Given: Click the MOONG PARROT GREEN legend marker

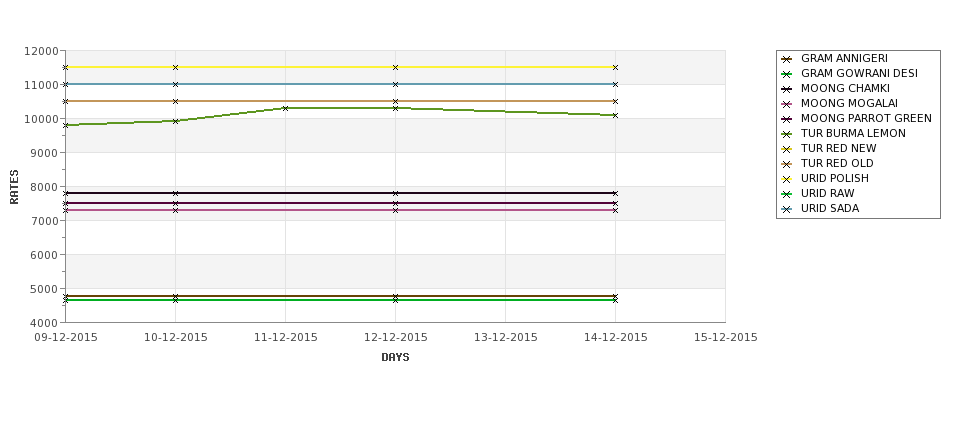Looking at the screenshot, I should 787,119.
